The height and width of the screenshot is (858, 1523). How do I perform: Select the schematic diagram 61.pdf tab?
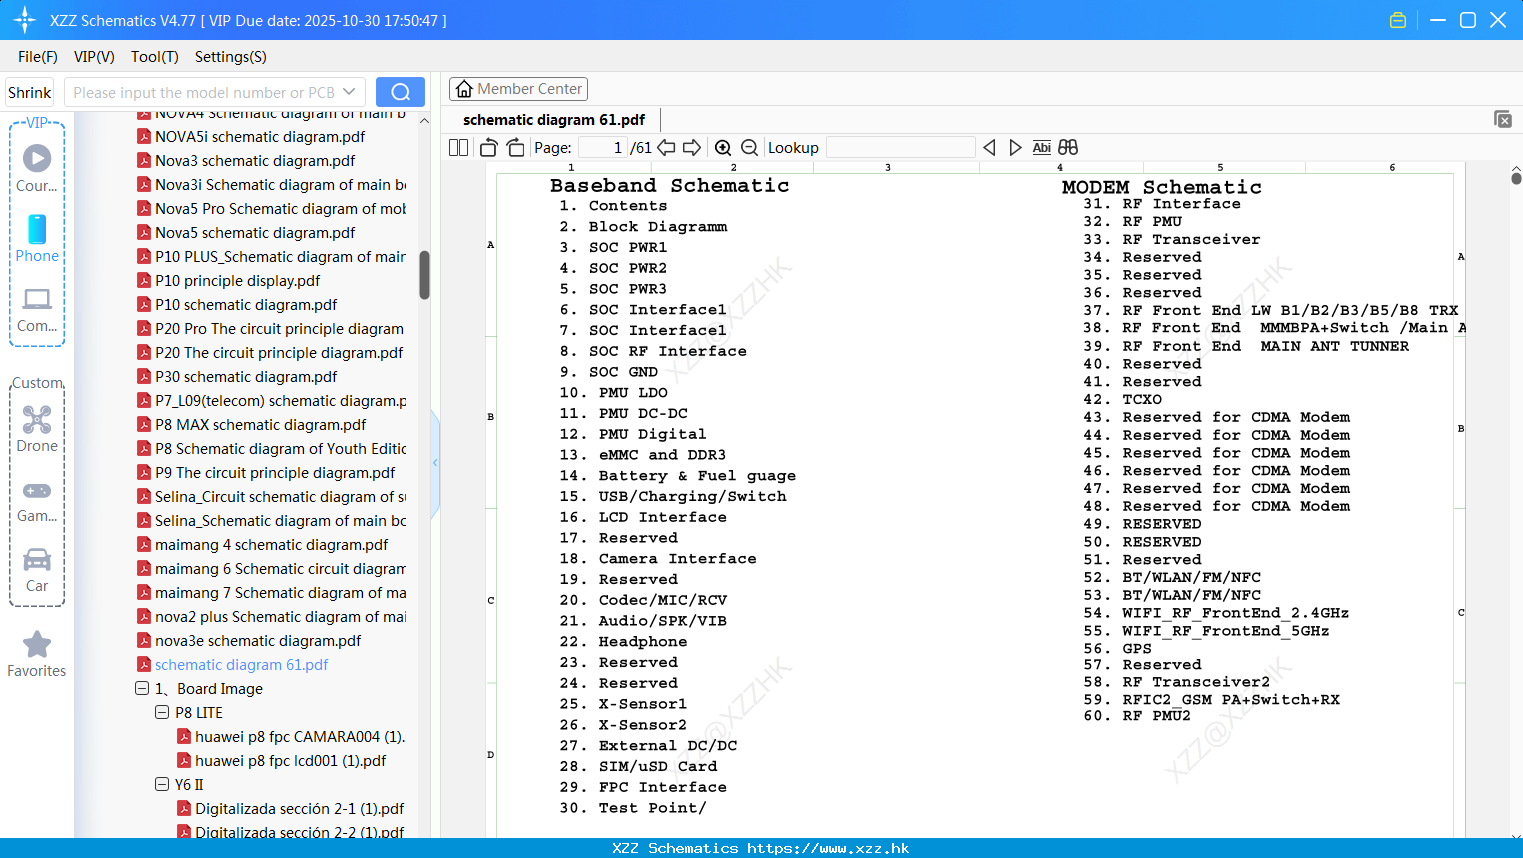tap(554, 119)
